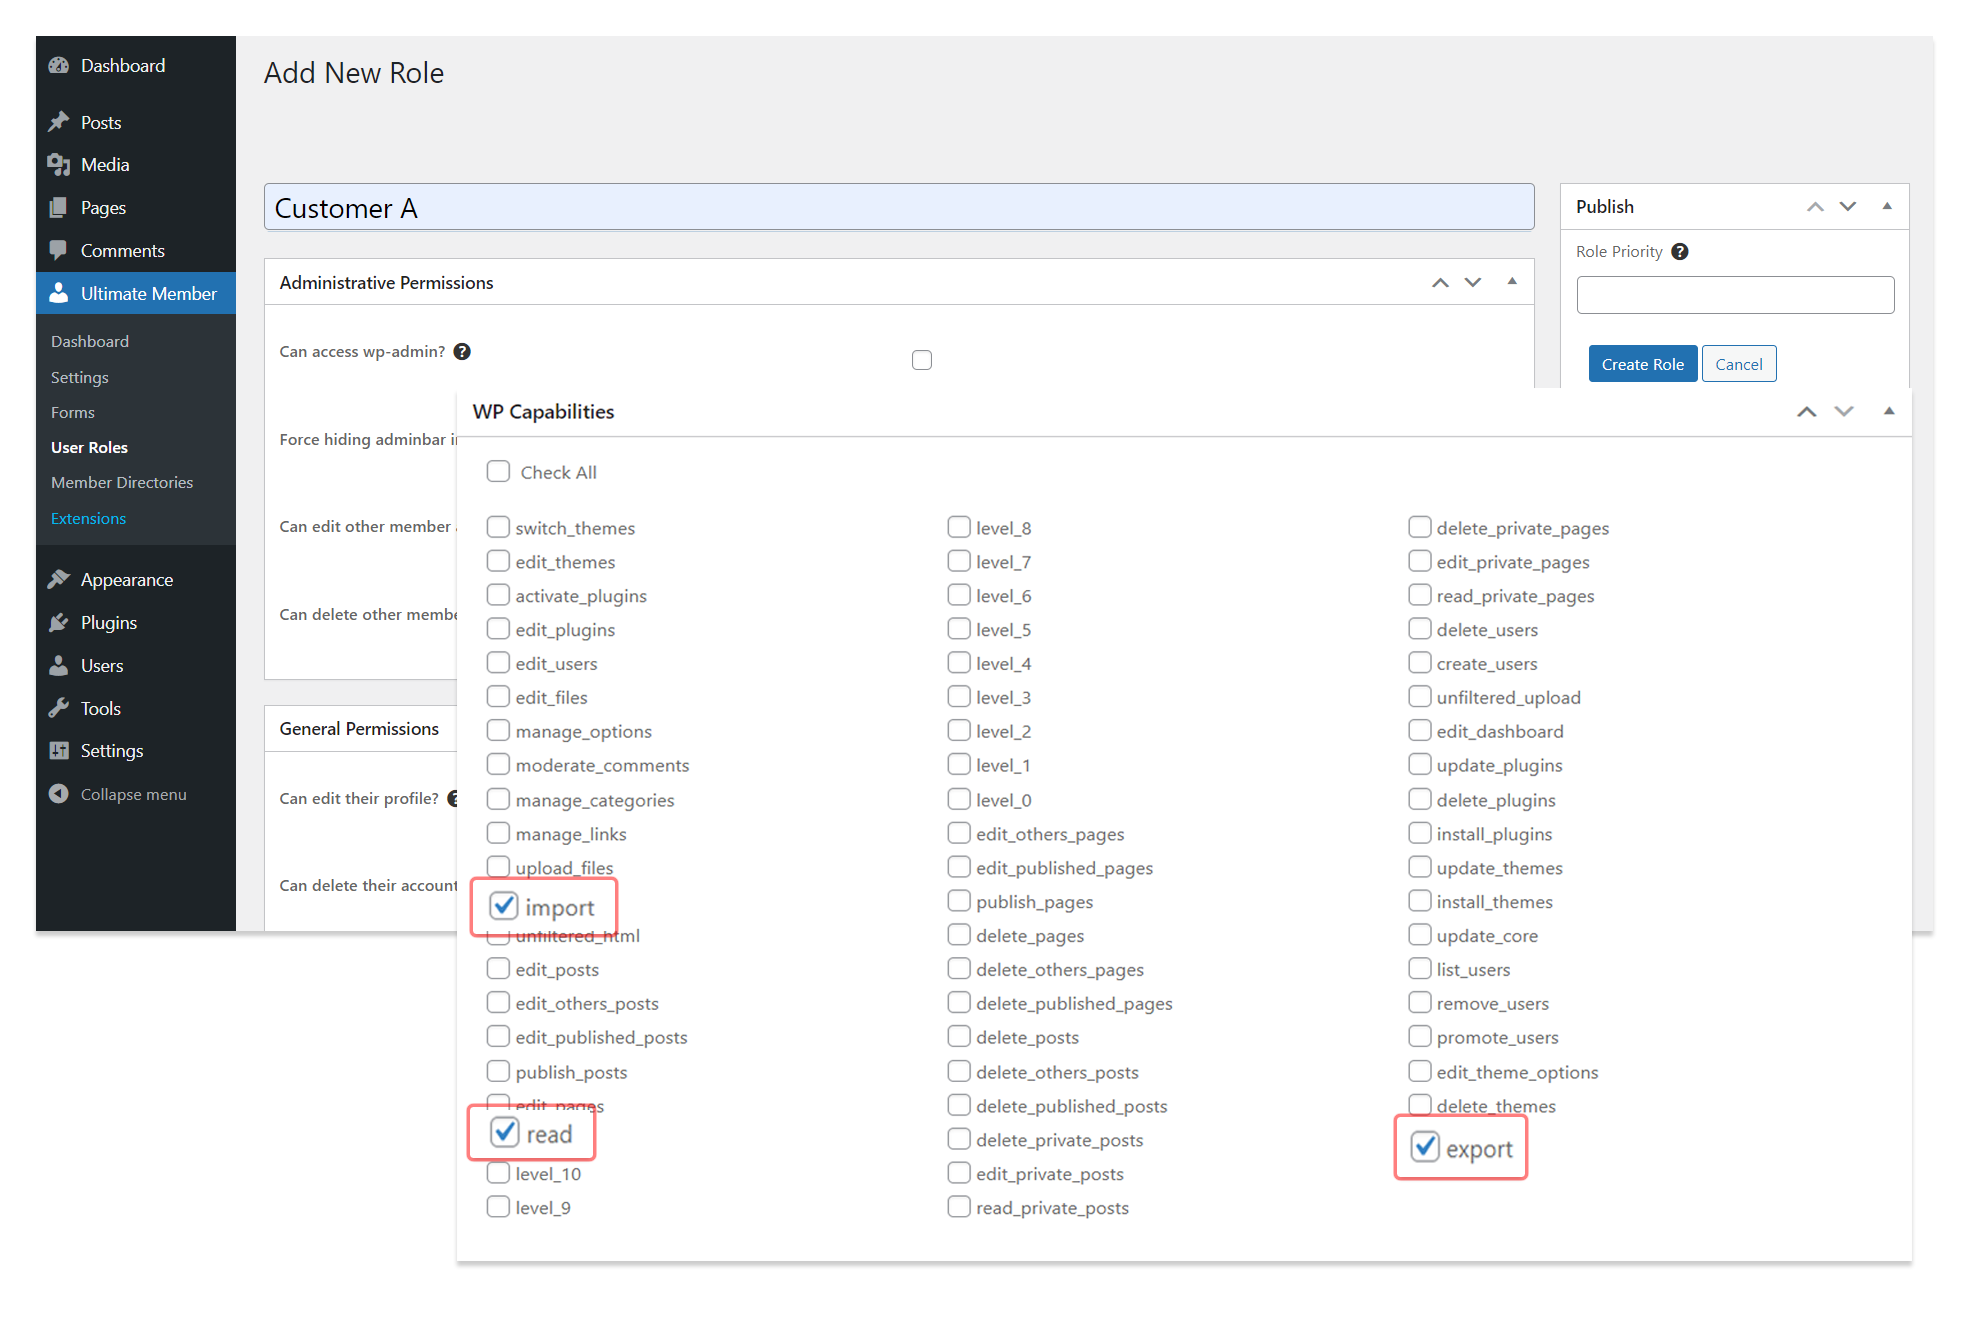1969x1324 pixels.
Task: Select User Roles under Ultimate Member
Action: point(89,447)
